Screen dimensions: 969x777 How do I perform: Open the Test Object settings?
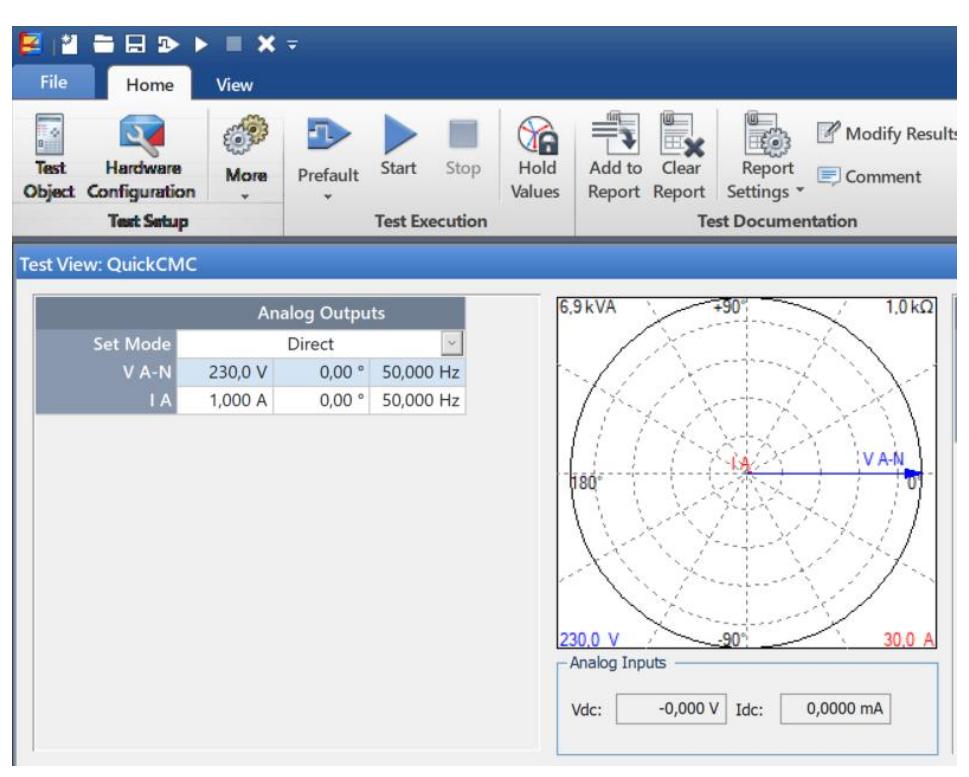tap(49, 157)
